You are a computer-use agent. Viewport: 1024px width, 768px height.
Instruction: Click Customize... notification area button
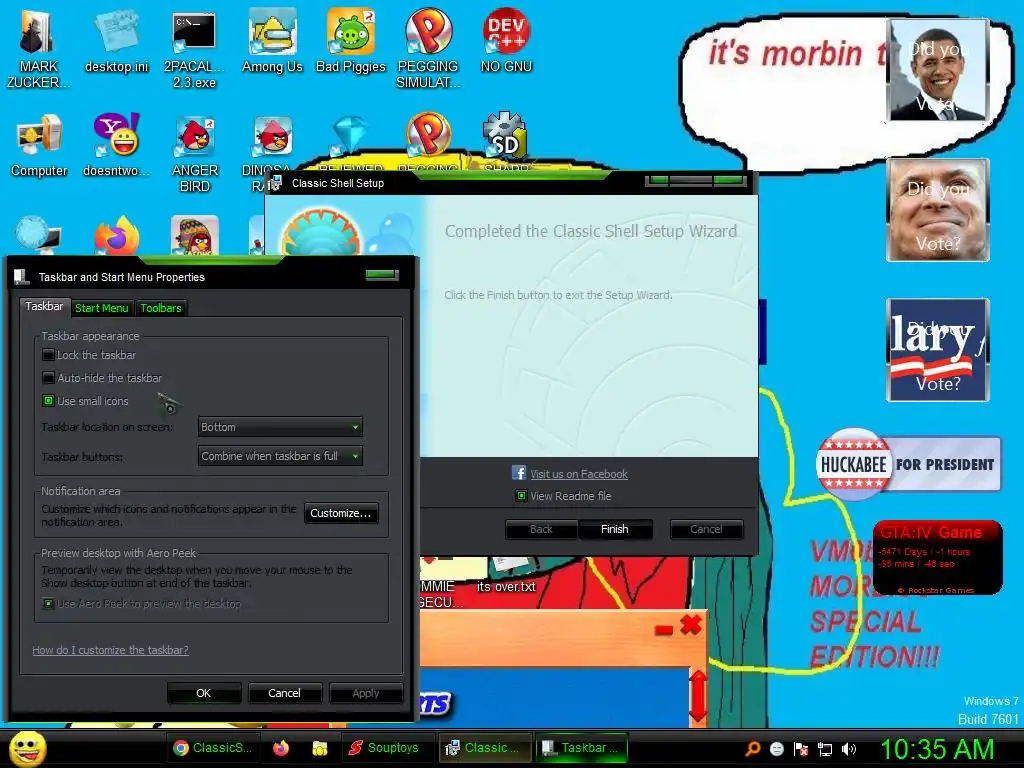coord(340,513)
